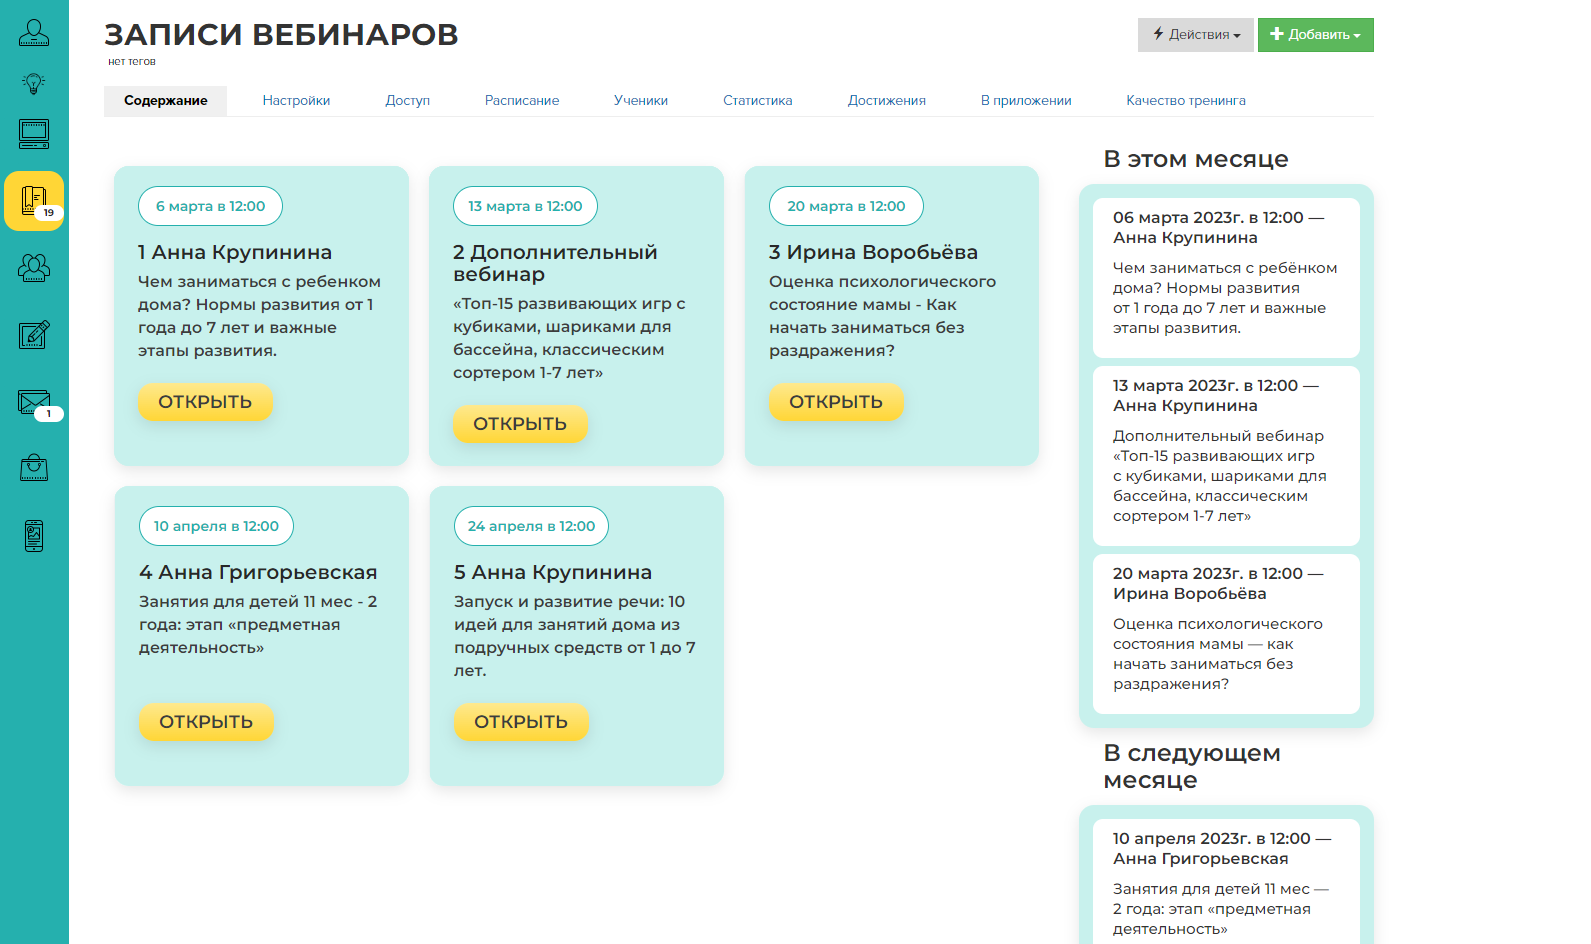
Task: Open the user profile icon in sidebar
Action: (x=34, y=32)
